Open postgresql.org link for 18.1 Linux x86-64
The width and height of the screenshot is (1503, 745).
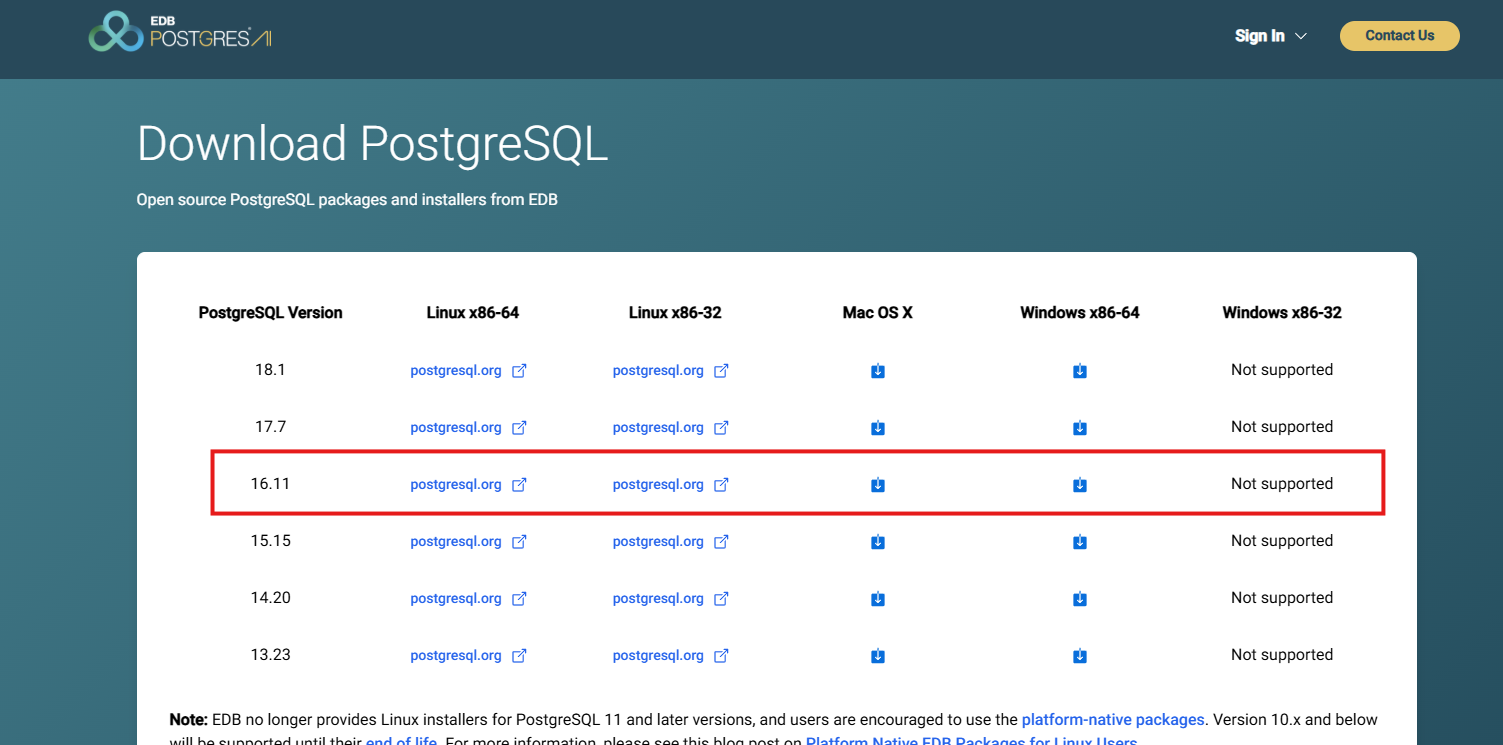point(468,371)
